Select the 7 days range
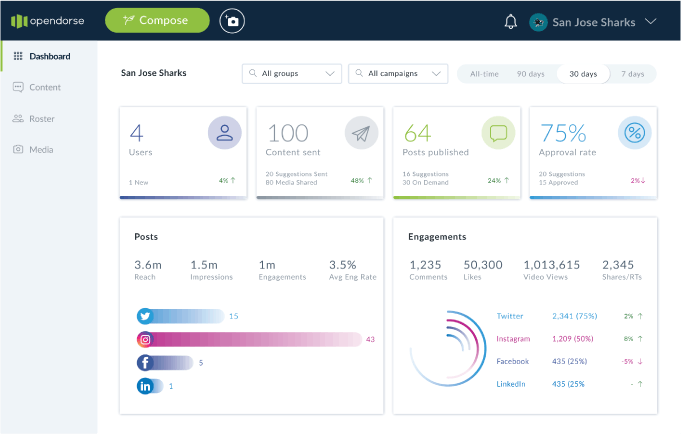This screenshot has height=434, width=681. pyautogui.click(x=632, y=74)
